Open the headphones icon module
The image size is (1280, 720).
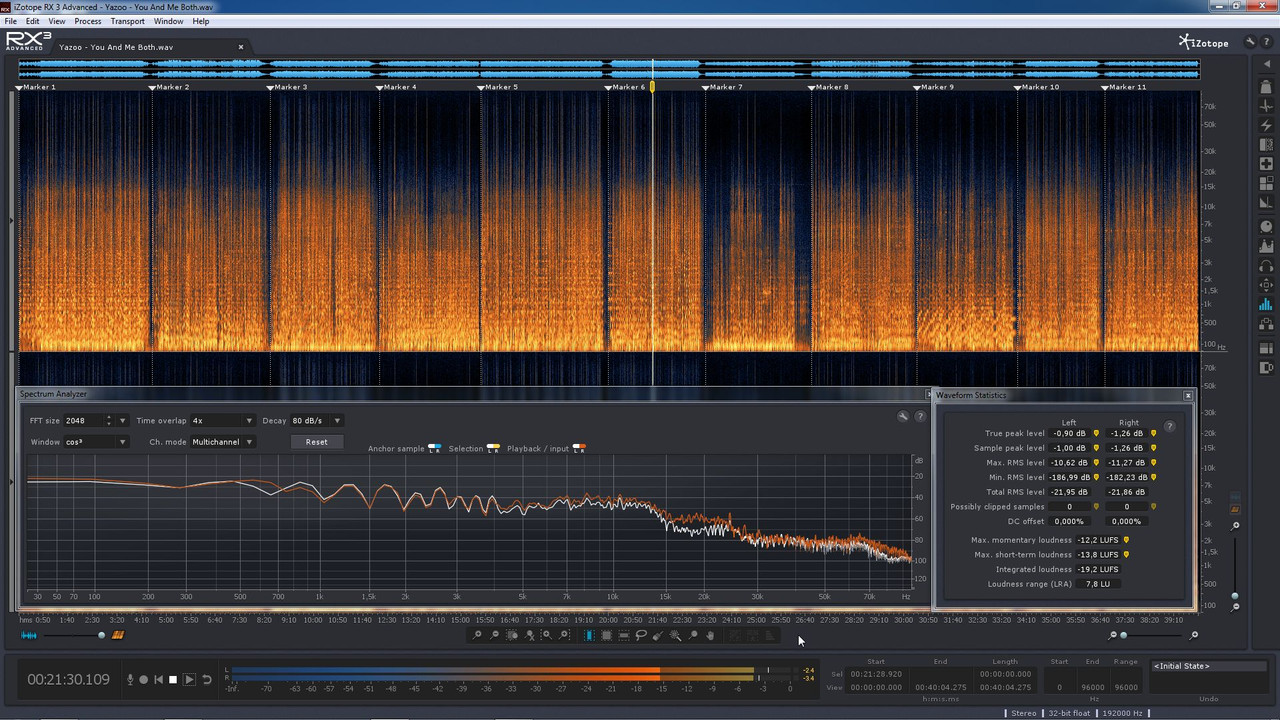[x=1266, y=266]
